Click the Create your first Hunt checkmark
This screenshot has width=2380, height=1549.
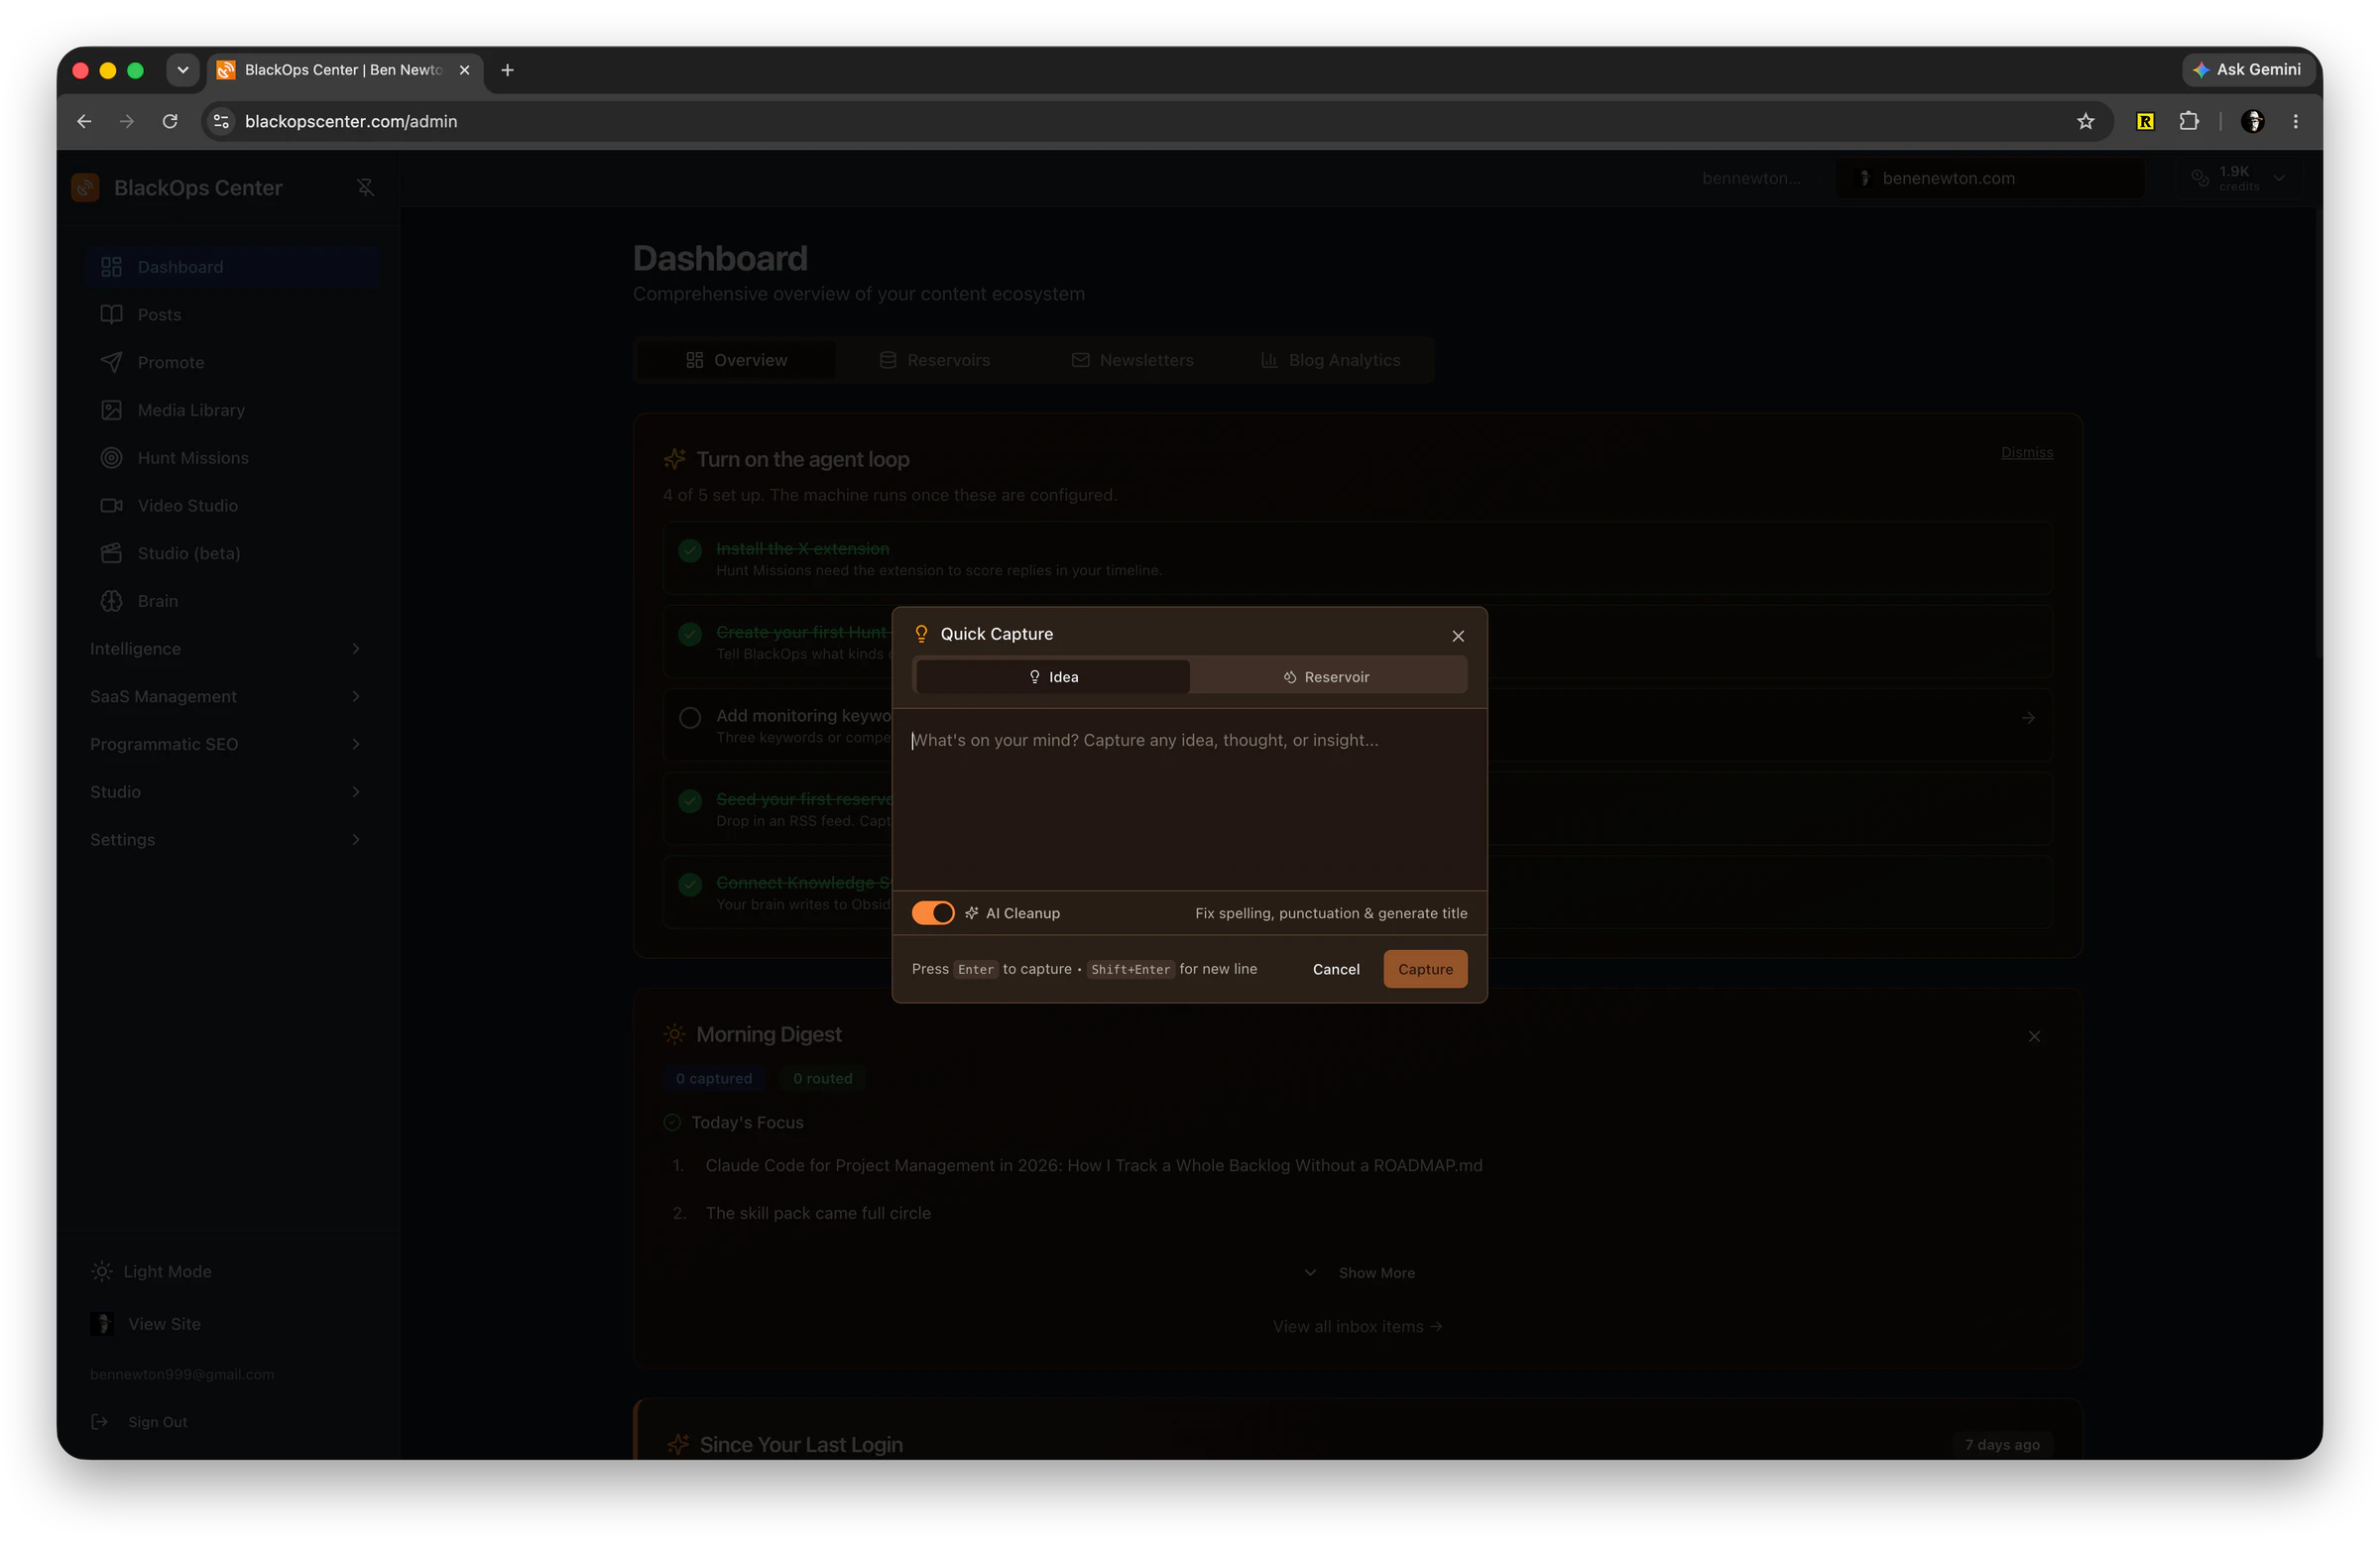[x=690, y=634]
